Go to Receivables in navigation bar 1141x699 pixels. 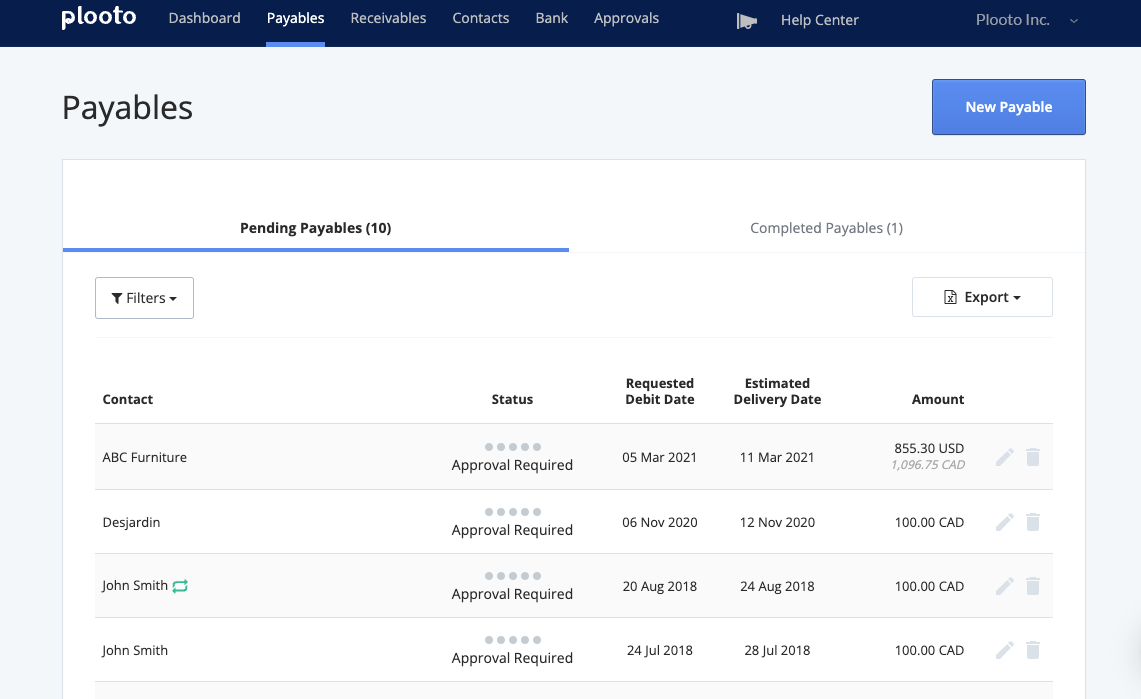388,18
